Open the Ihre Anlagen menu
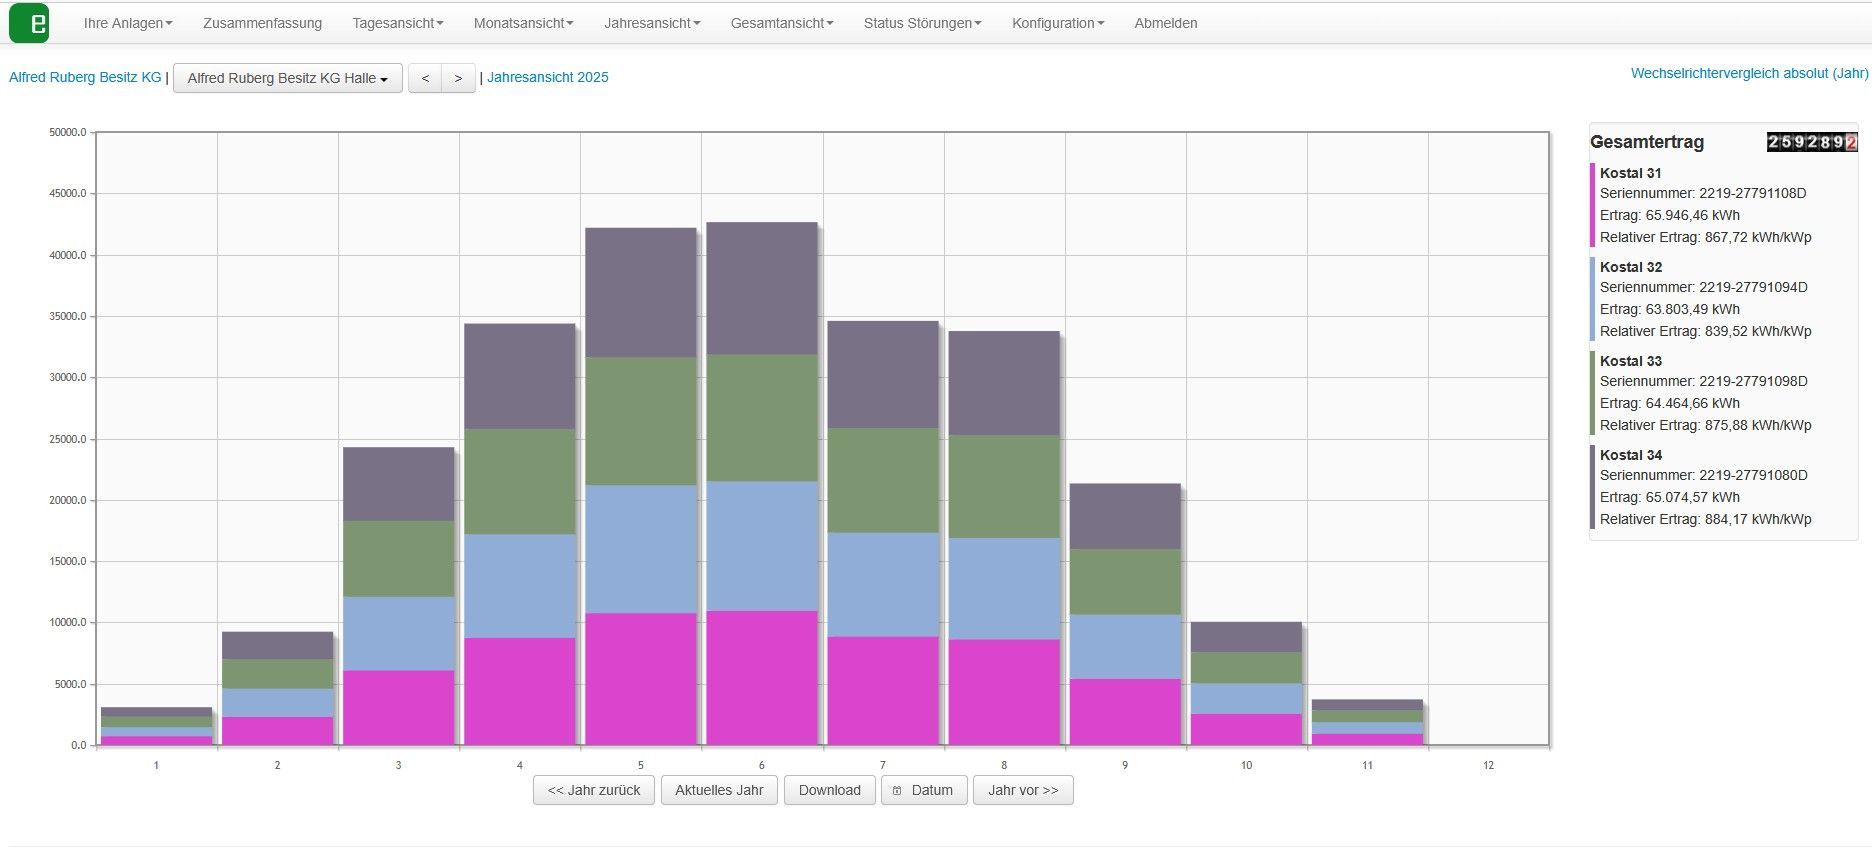Screen dimensions: 1872x849 (x=127, y=23)
